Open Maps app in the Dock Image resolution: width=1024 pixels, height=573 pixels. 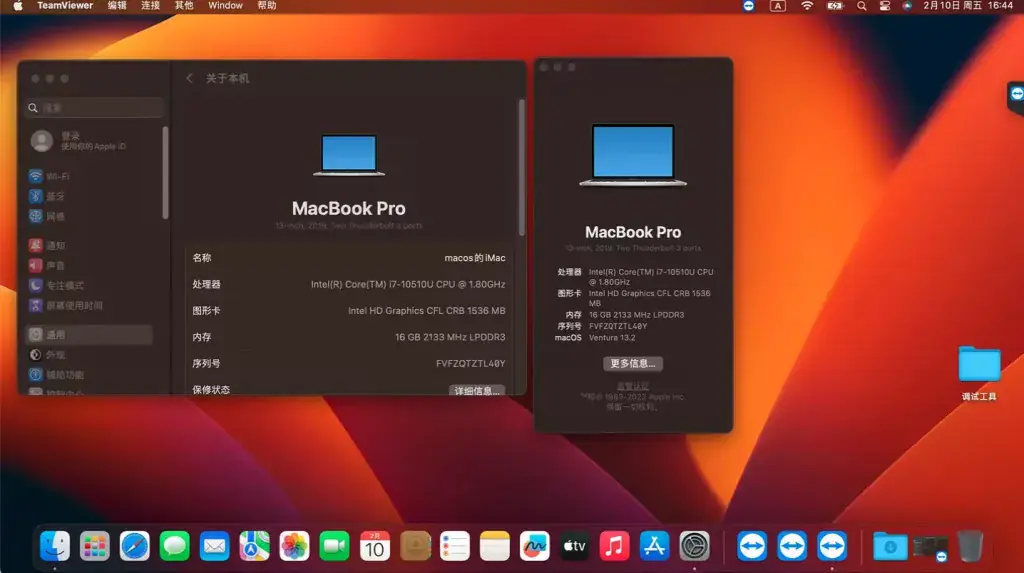click(254, 546)
